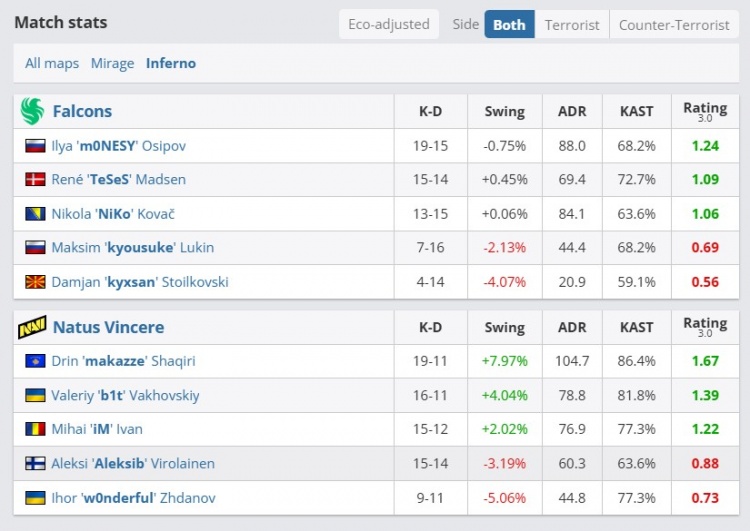Image resolution: width=750 pixels, height=531 pixels.
Task: Show Counter-Terrorist side stats only
Action: point(674,24)
